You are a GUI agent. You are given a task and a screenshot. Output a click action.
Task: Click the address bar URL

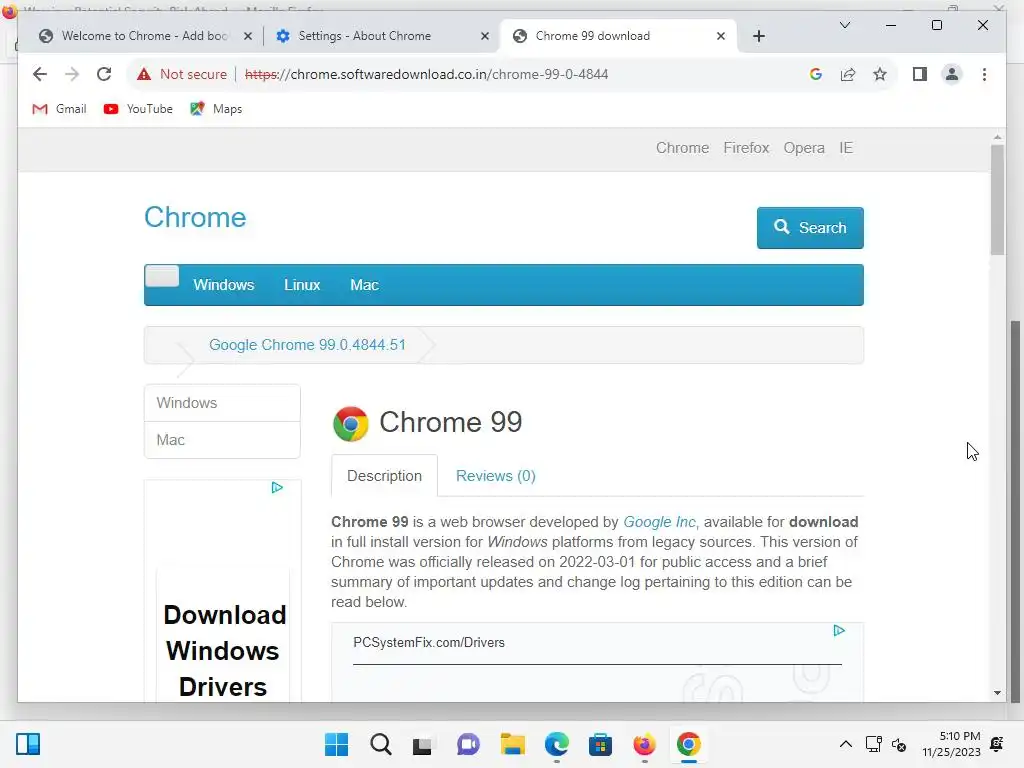(426, 74)
